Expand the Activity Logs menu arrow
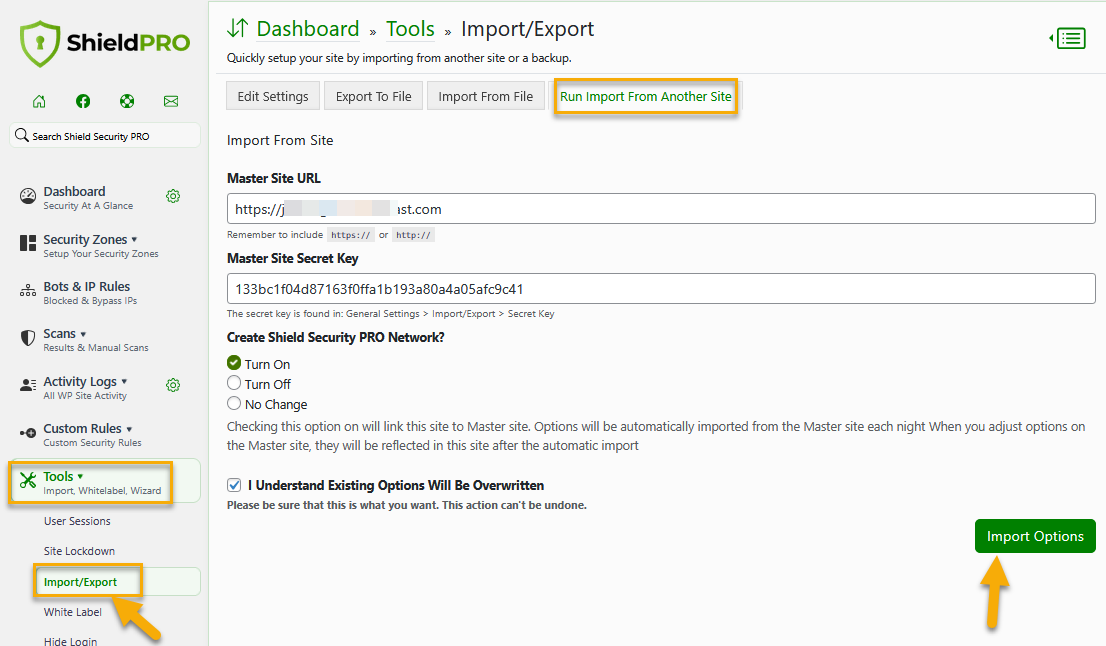 tap(124, 382)
